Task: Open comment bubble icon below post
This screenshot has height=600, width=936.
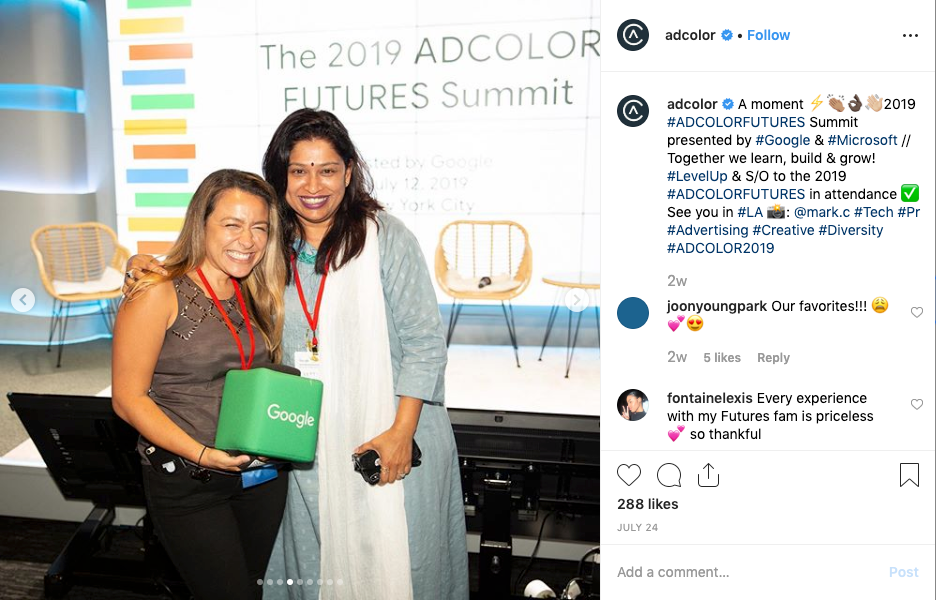Action: [x=669, y=475]
